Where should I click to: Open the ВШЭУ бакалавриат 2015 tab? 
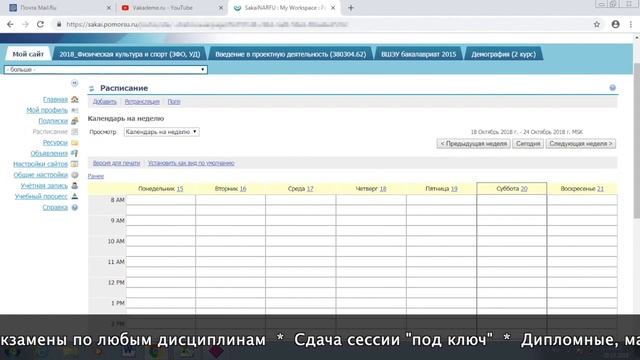coord(418,54)
